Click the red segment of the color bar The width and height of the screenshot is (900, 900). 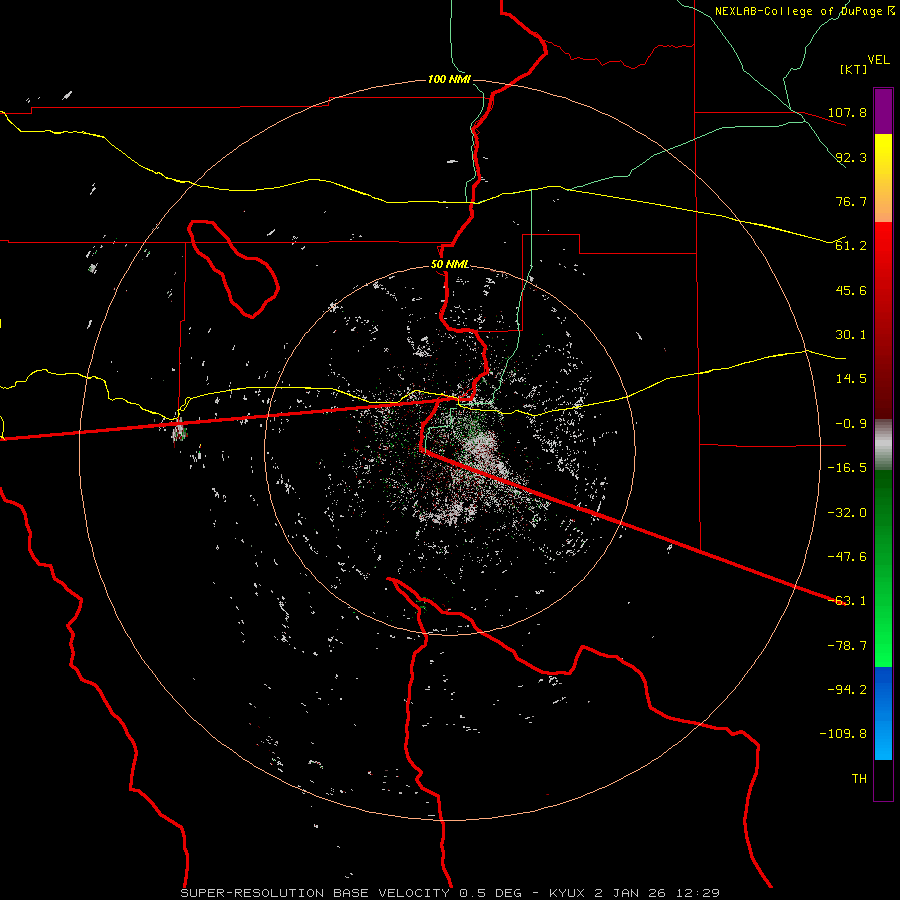click(883, 320)
